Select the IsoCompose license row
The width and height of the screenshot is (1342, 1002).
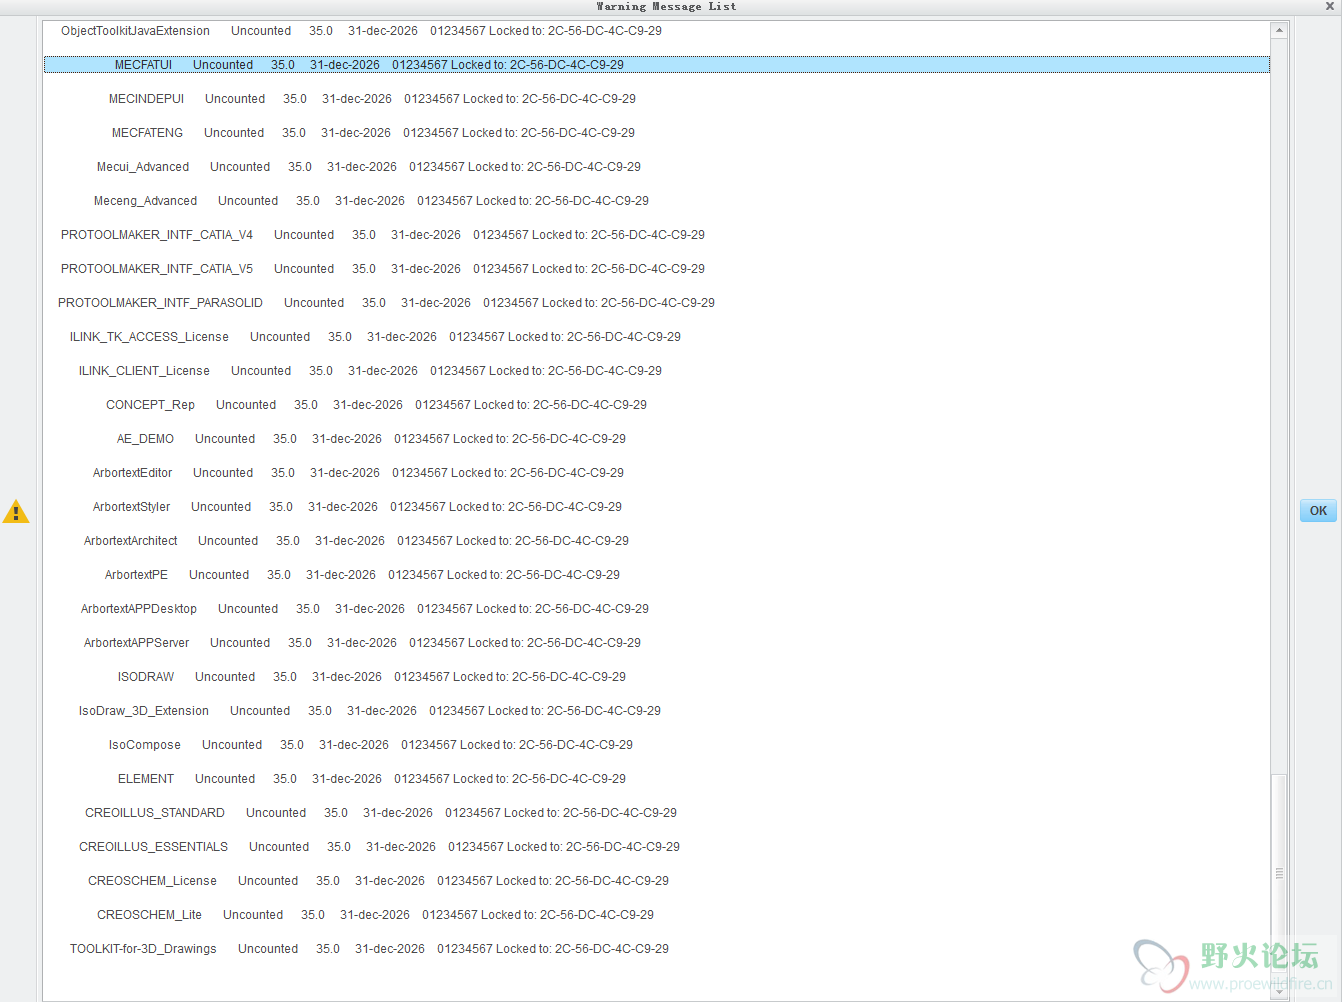click(657, 745)
